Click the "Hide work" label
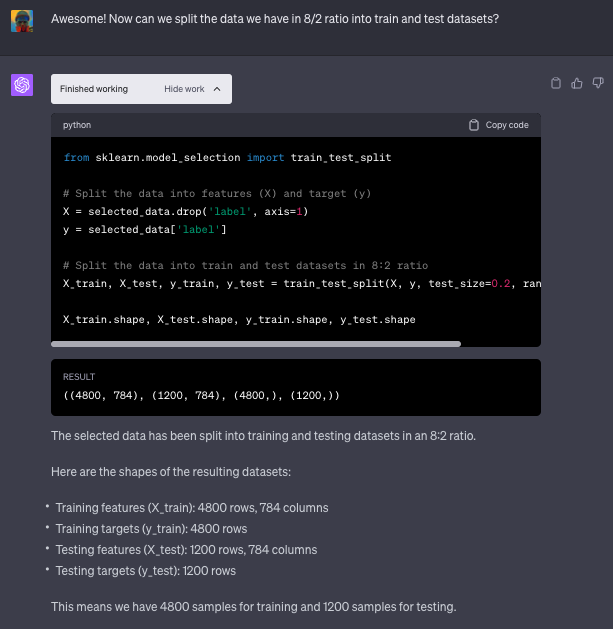The height and width of the screenshot is (629, 613). [x=184, y=89]
